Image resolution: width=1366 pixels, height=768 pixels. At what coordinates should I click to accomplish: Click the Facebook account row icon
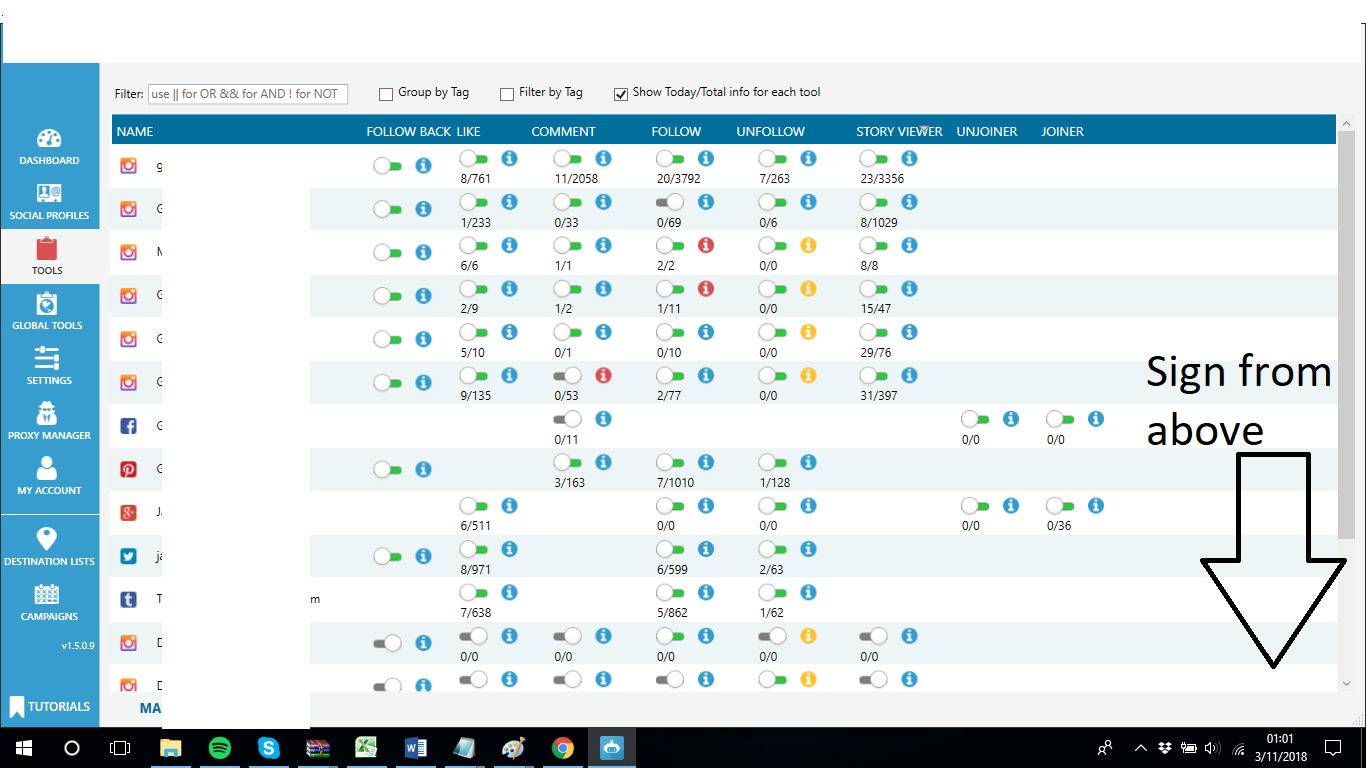pos(128,426)
